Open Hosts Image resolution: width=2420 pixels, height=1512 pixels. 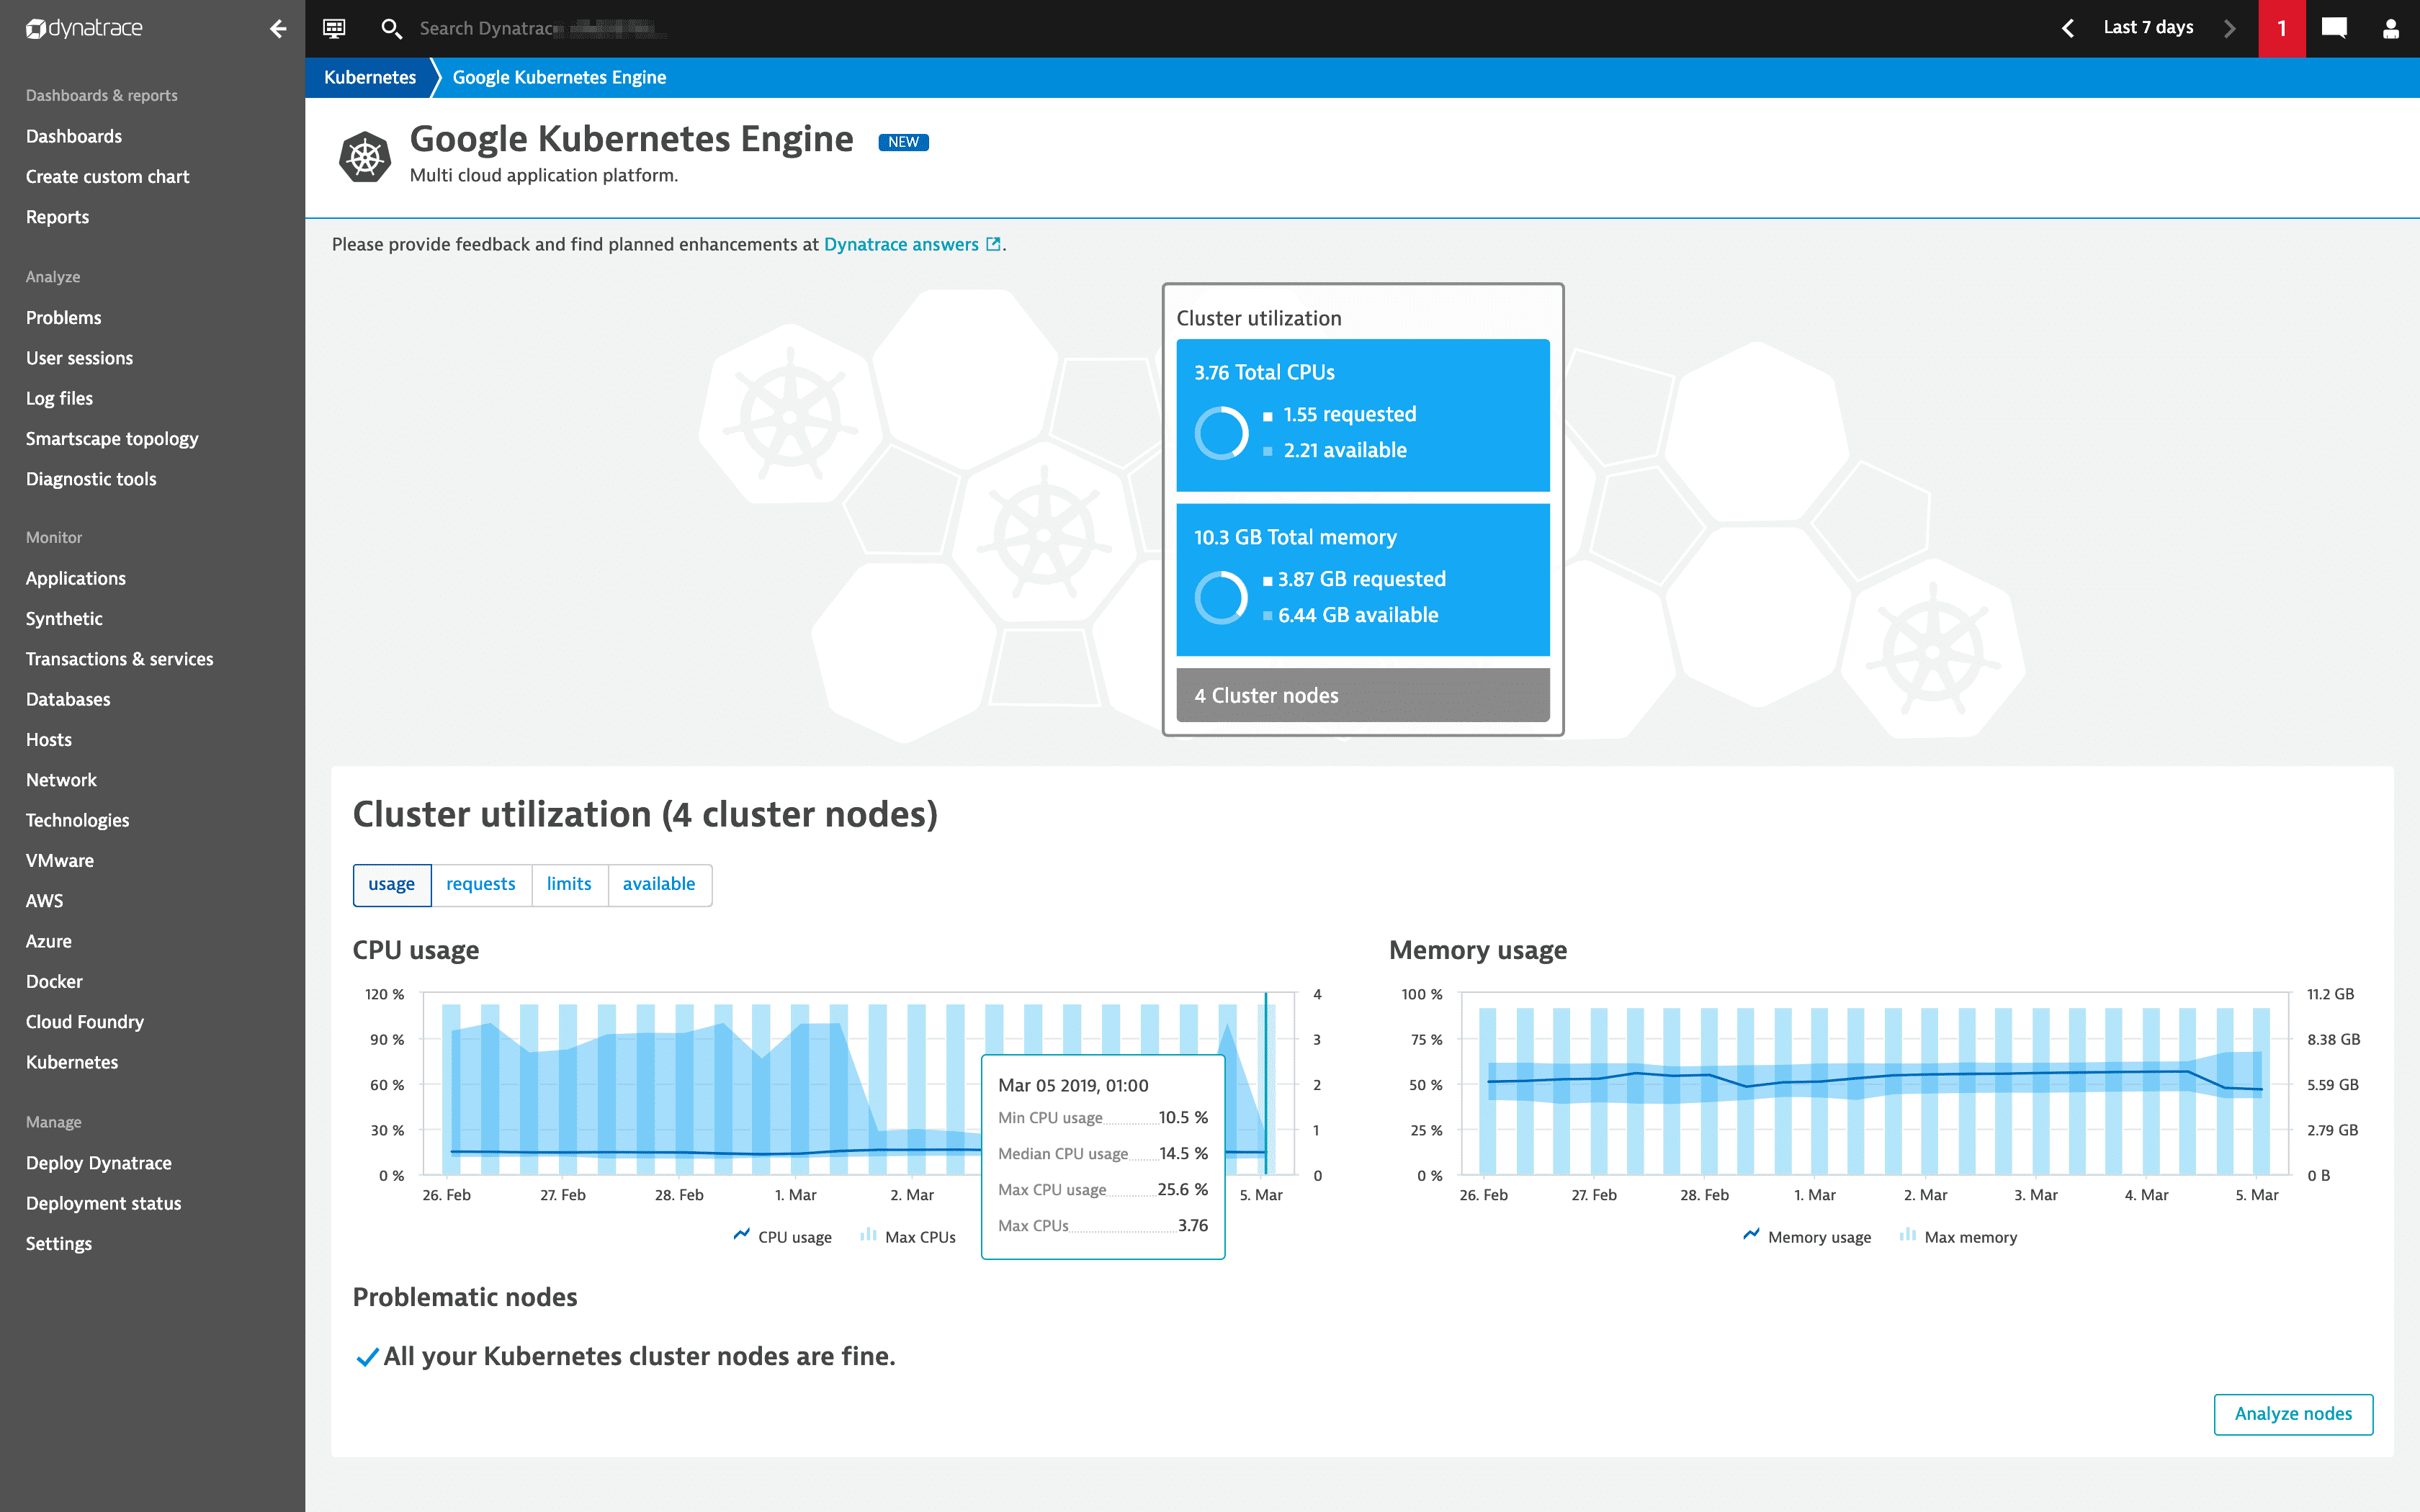(49, 739)
